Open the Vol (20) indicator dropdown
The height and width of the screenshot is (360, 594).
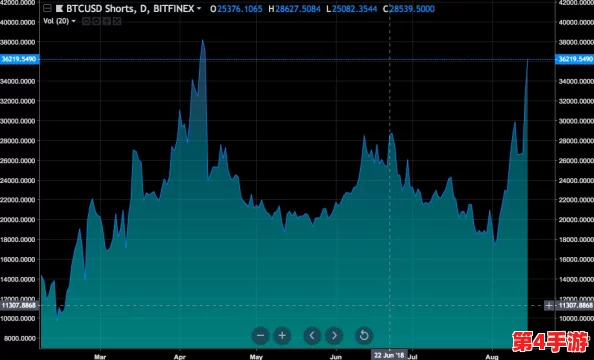73,21
